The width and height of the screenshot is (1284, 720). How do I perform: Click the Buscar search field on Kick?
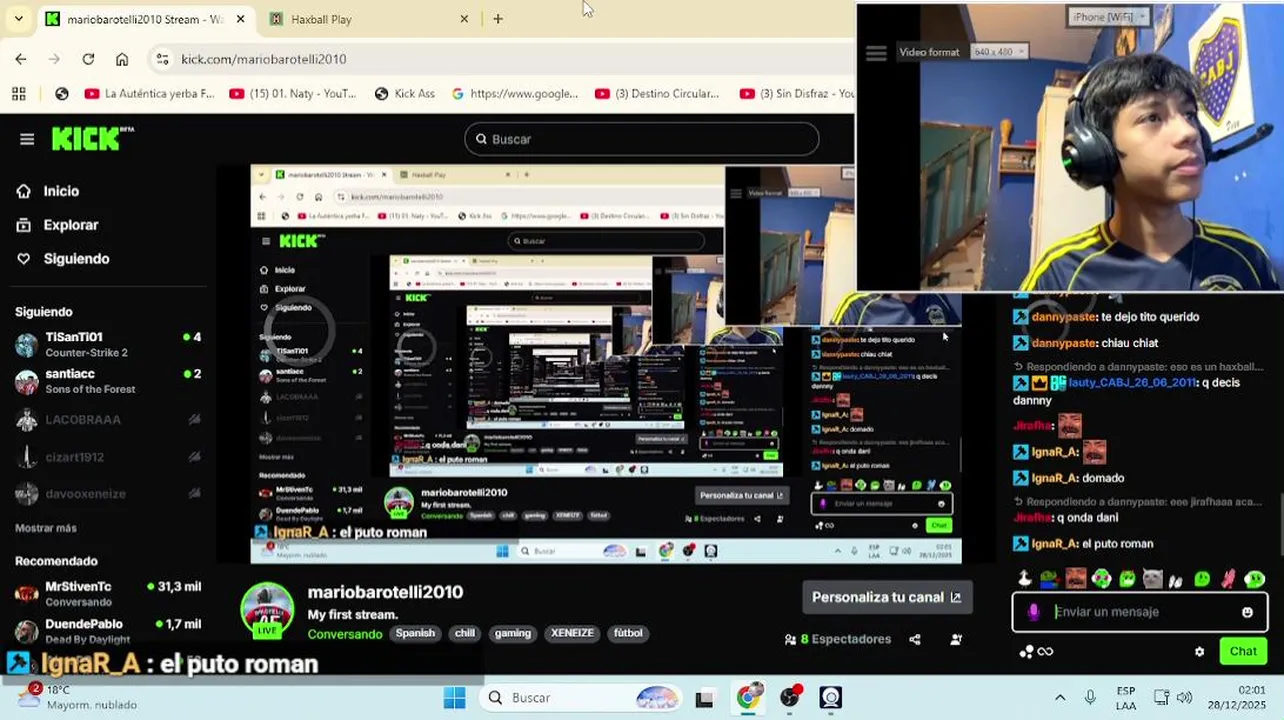[x=641, y=139]
